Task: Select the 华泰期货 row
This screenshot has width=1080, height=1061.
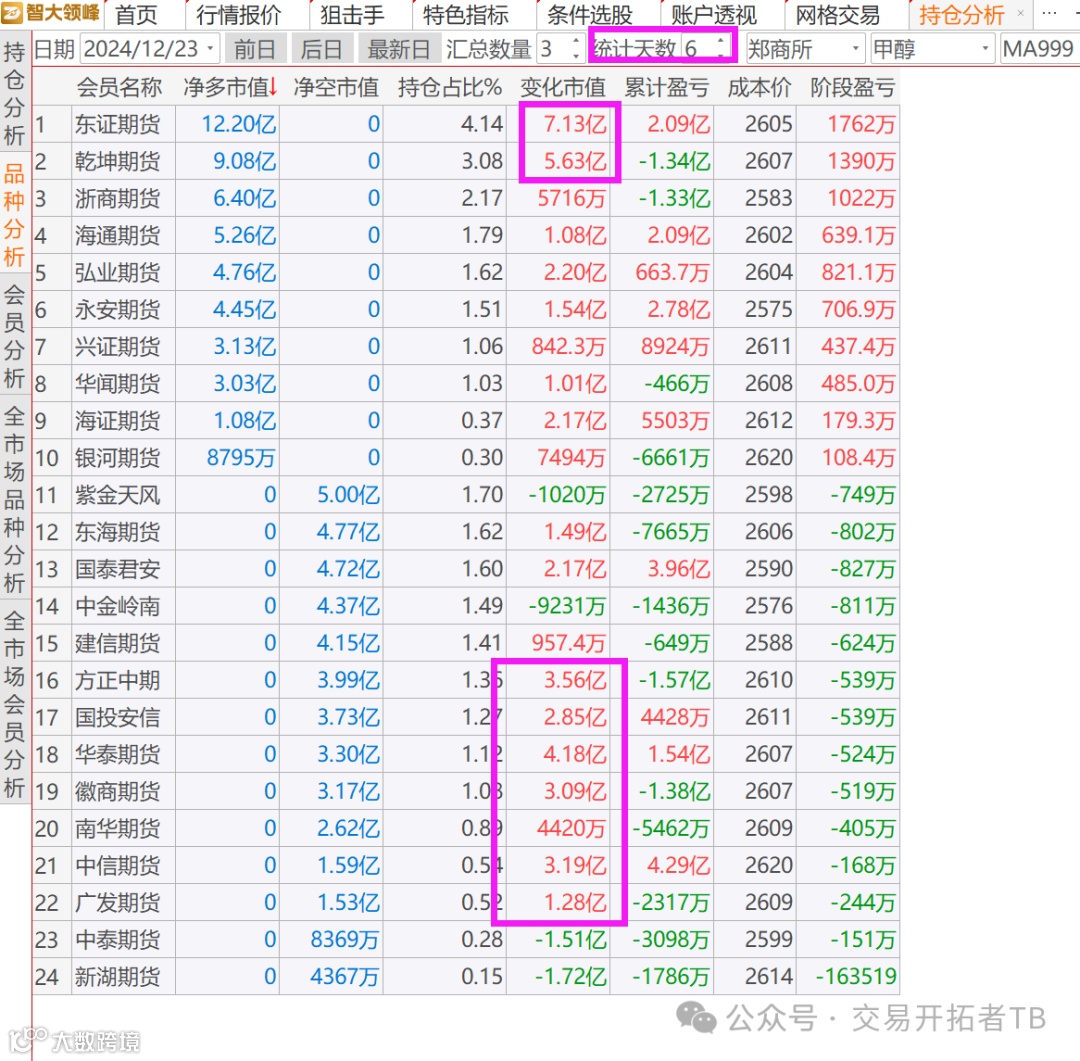Action: point(466,754)
